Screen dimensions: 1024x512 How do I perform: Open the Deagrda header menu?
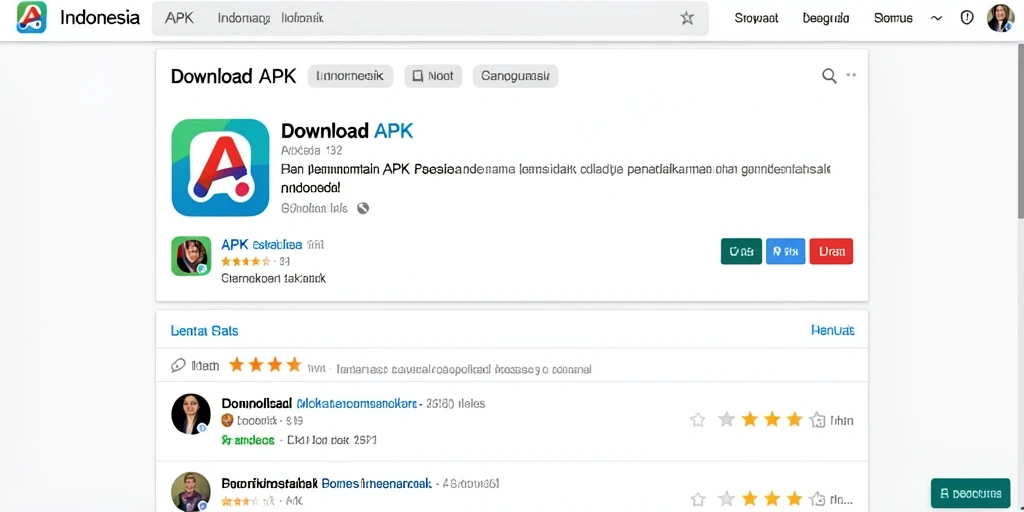coord(826,18)
